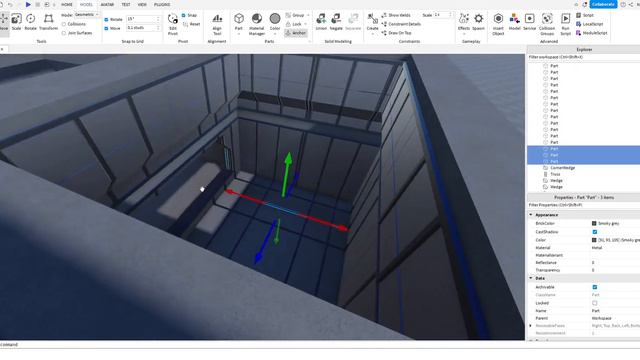Image resolution: width=640 pixels, height=360 pixels.
Task: Click the pivot Reset button
Action: [192, 24]
